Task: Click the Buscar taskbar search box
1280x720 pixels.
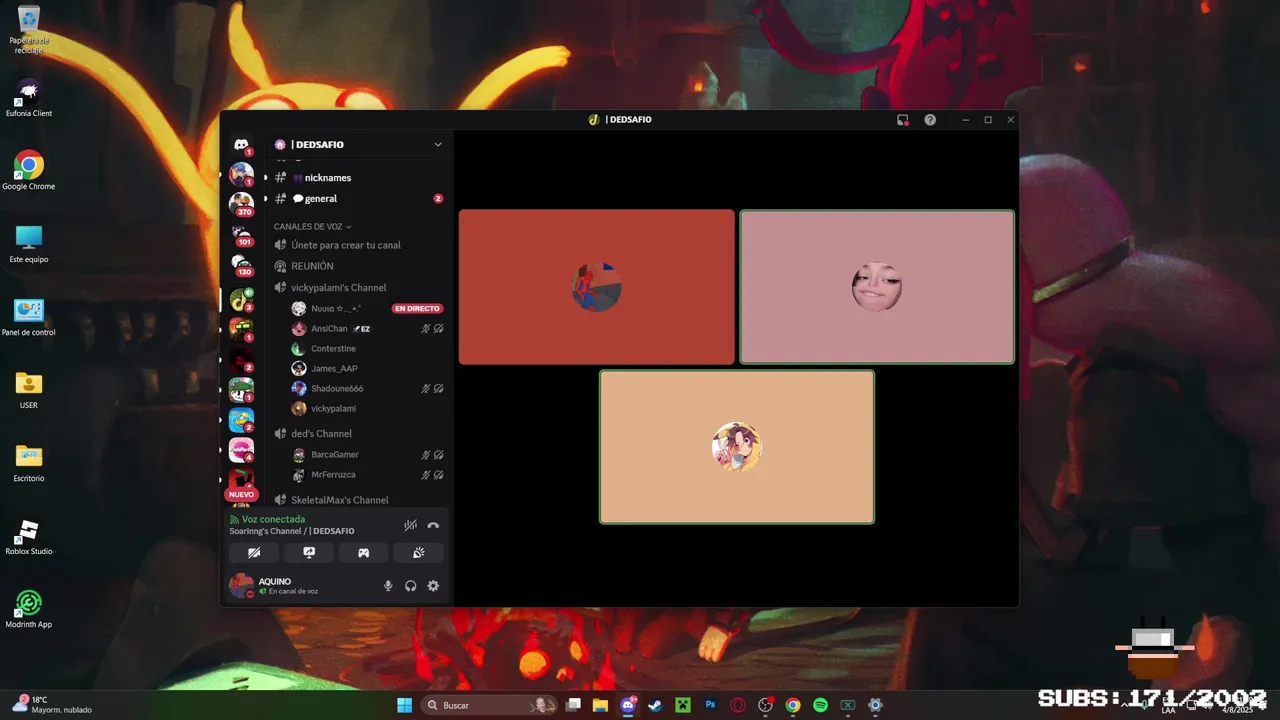Action: tap(489, 705)
